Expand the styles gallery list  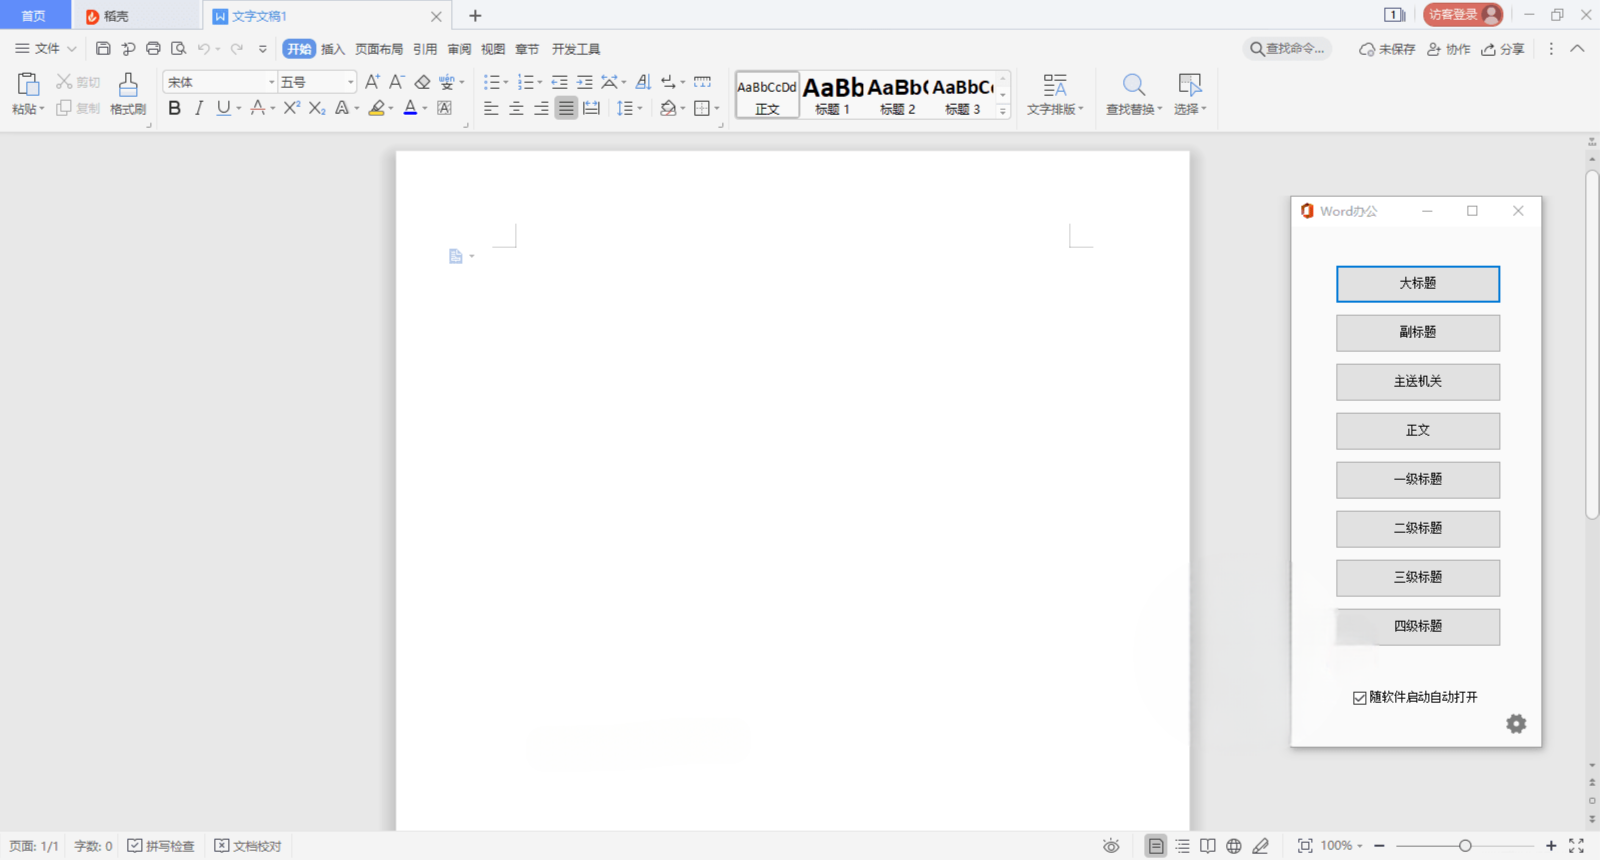click(x=1003, y=111)
